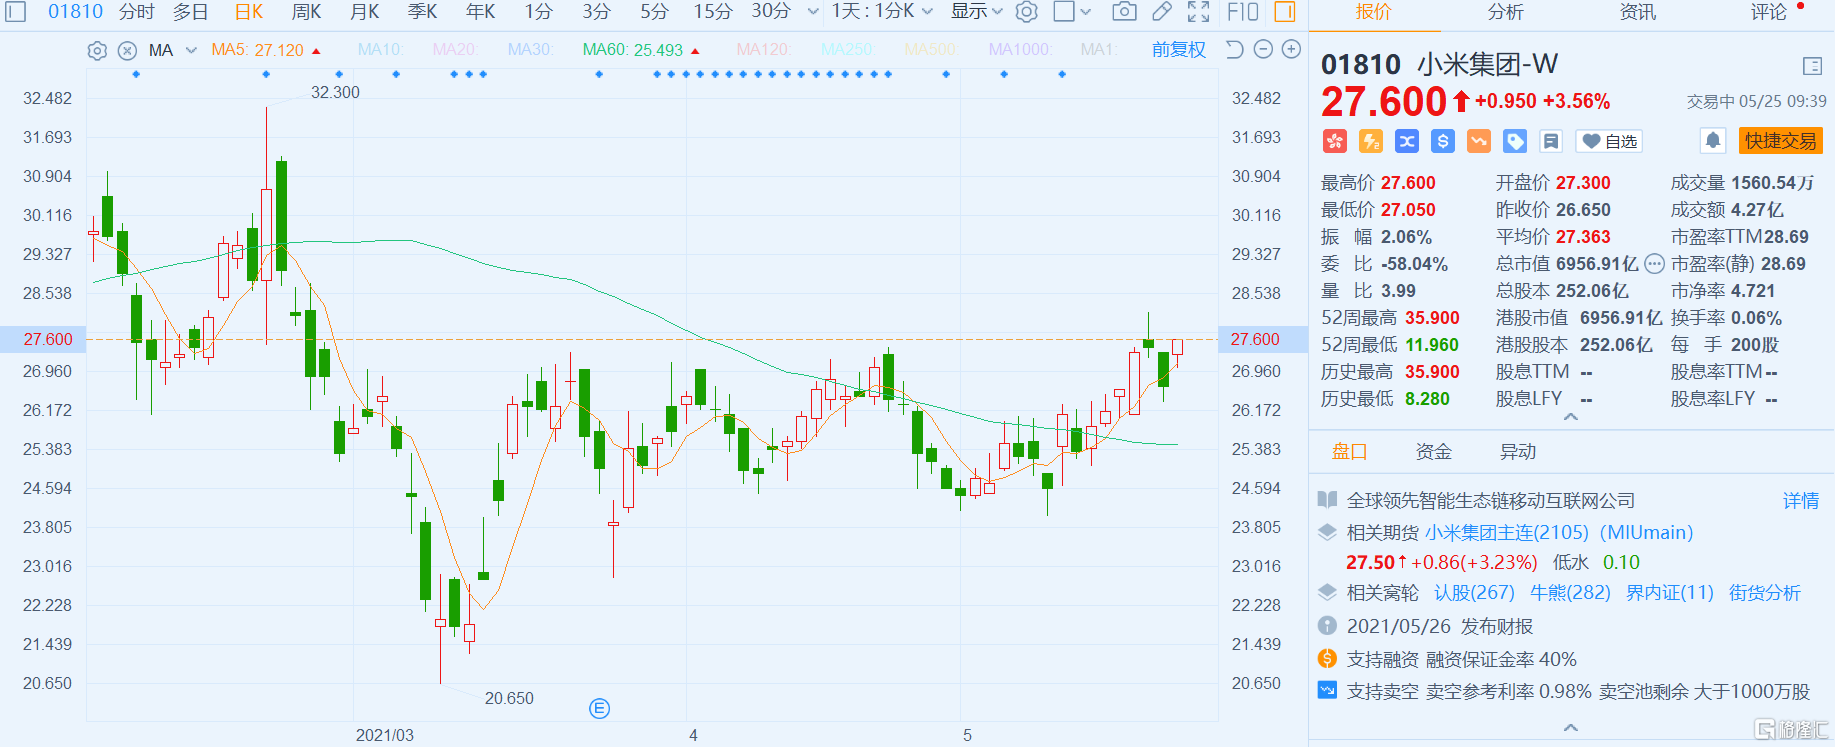The height and width of the screenshot is (747, 1835).
Task: Open the 1天:1分K period dropdown
Action: point(882,12)
